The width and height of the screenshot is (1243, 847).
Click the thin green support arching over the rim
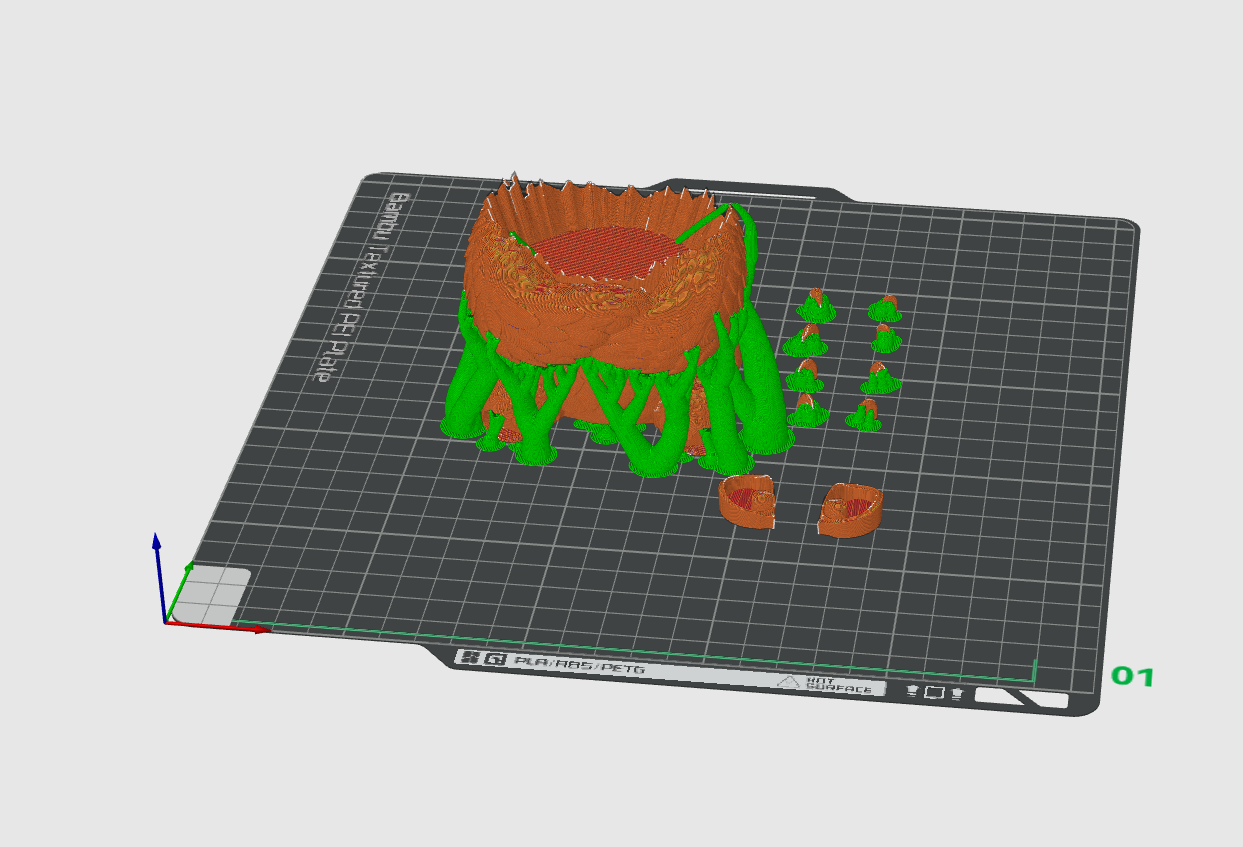click(712, 220)
